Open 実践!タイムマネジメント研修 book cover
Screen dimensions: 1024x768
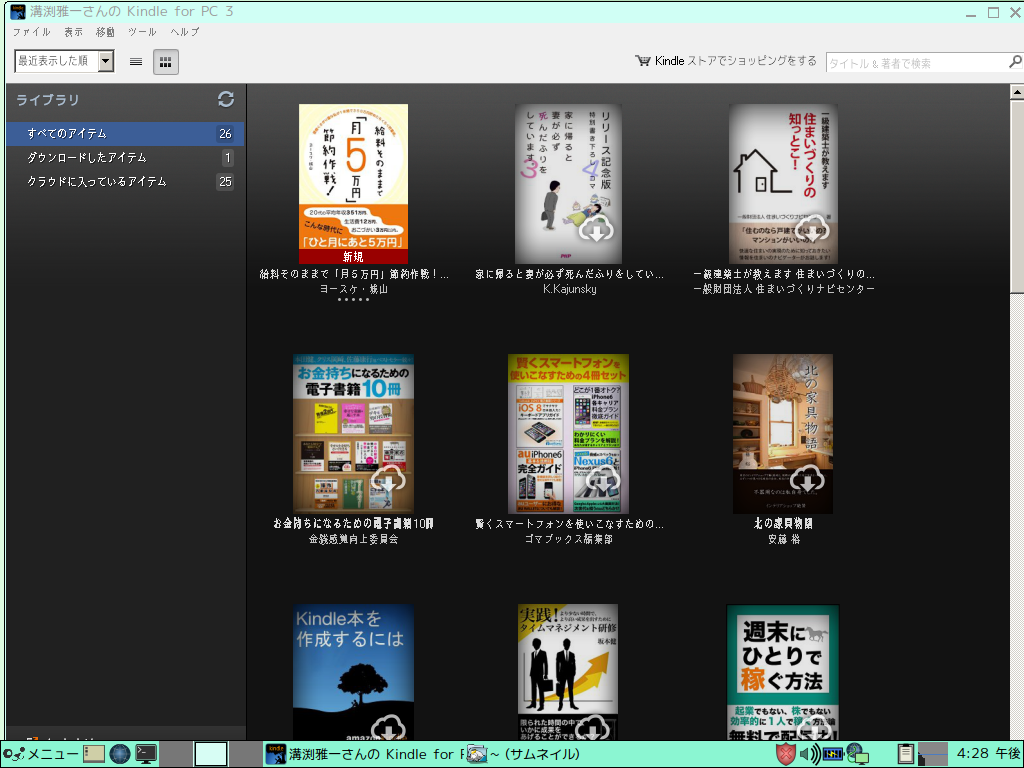[568, 671]
